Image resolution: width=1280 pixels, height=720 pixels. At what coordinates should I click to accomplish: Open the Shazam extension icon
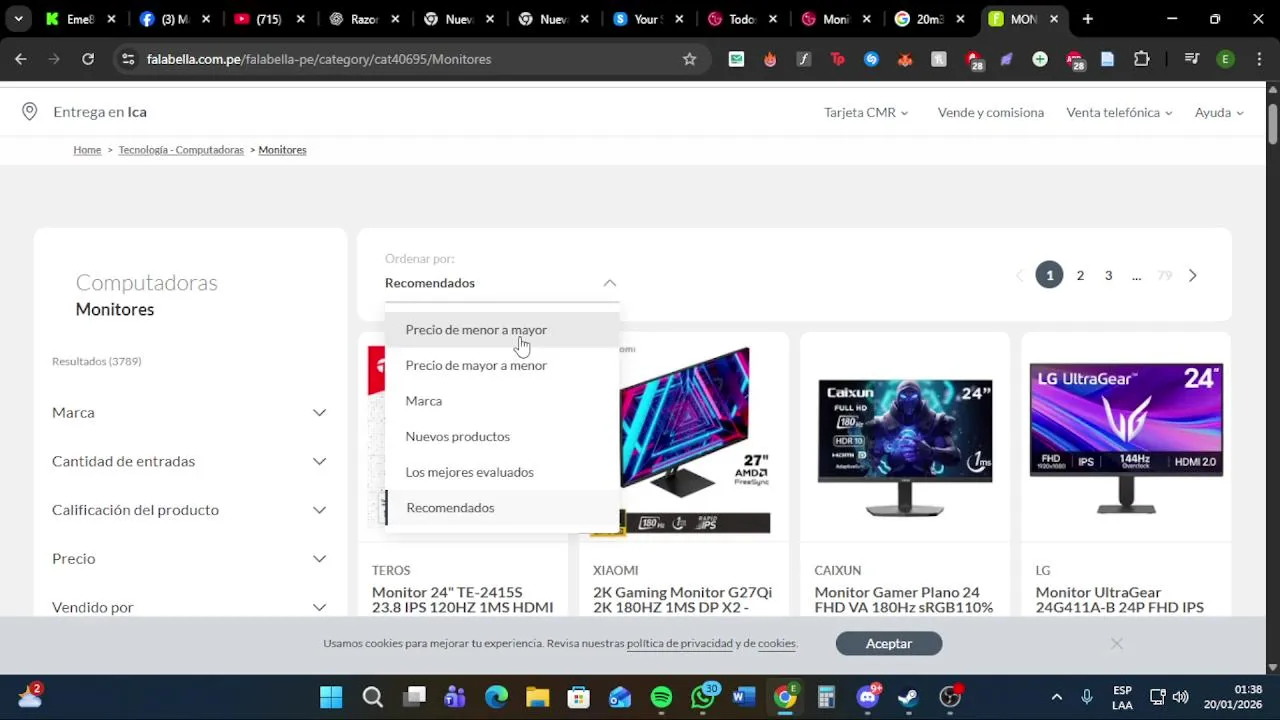pos(871,59)
